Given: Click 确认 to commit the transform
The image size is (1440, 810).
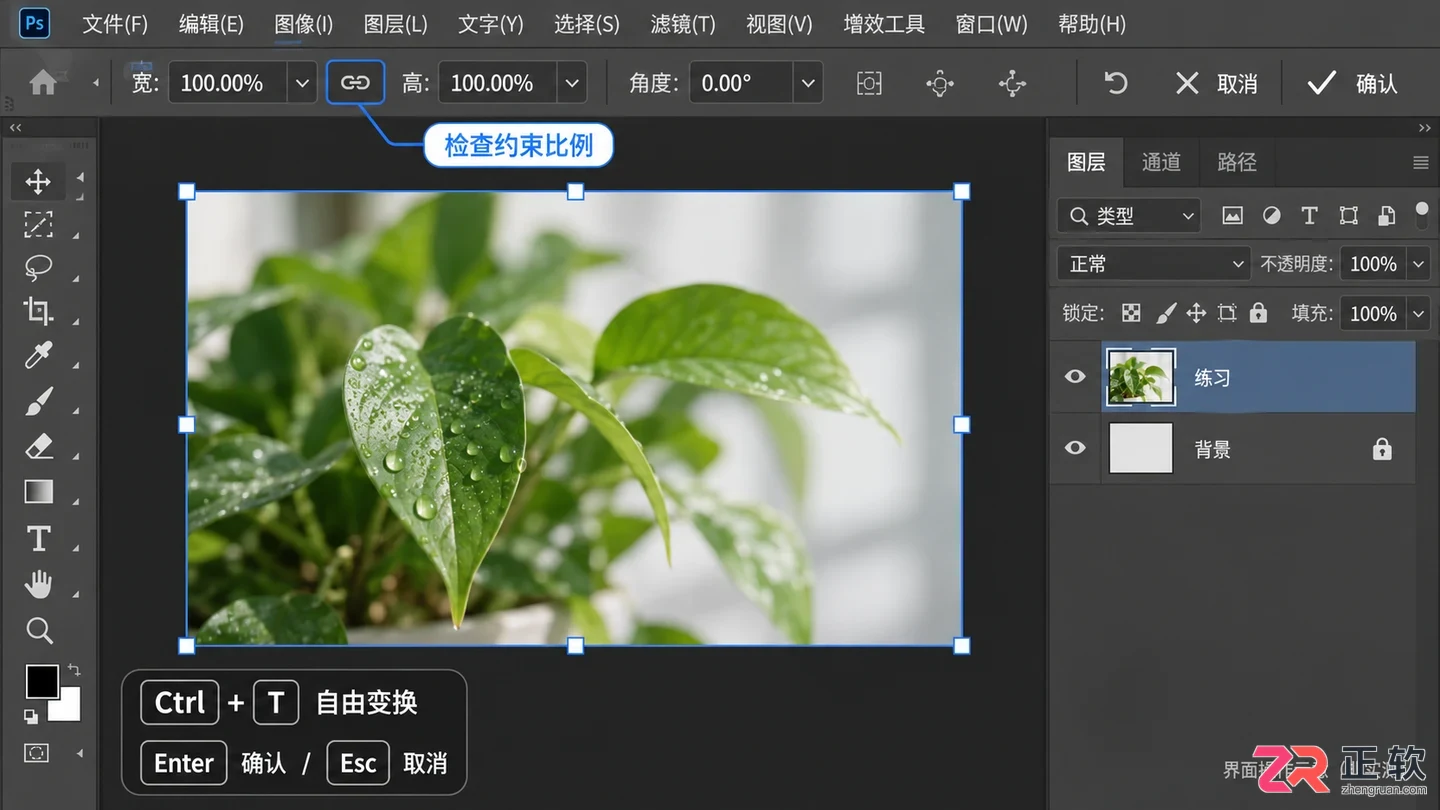Looking at the screenshot, I should point(1353,83).
